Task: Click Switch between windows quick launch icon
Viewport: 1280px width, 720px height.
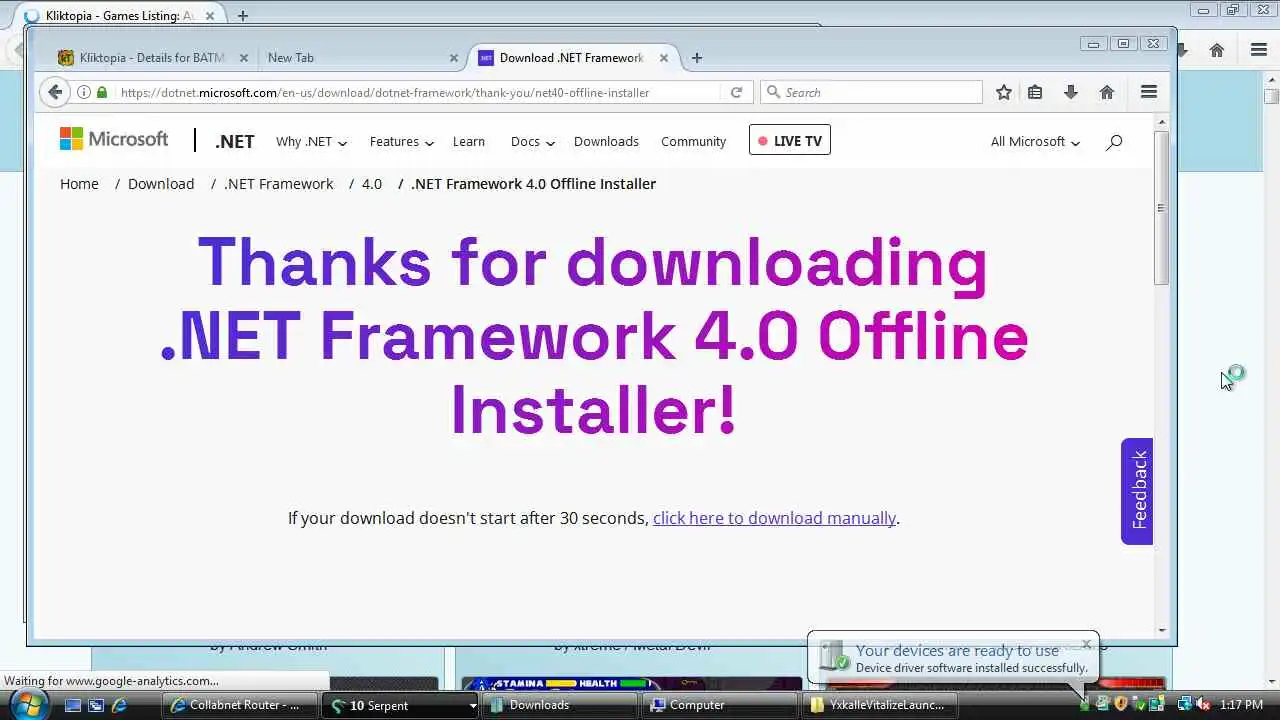Action: pyautogui.click(x=96, y=705)
